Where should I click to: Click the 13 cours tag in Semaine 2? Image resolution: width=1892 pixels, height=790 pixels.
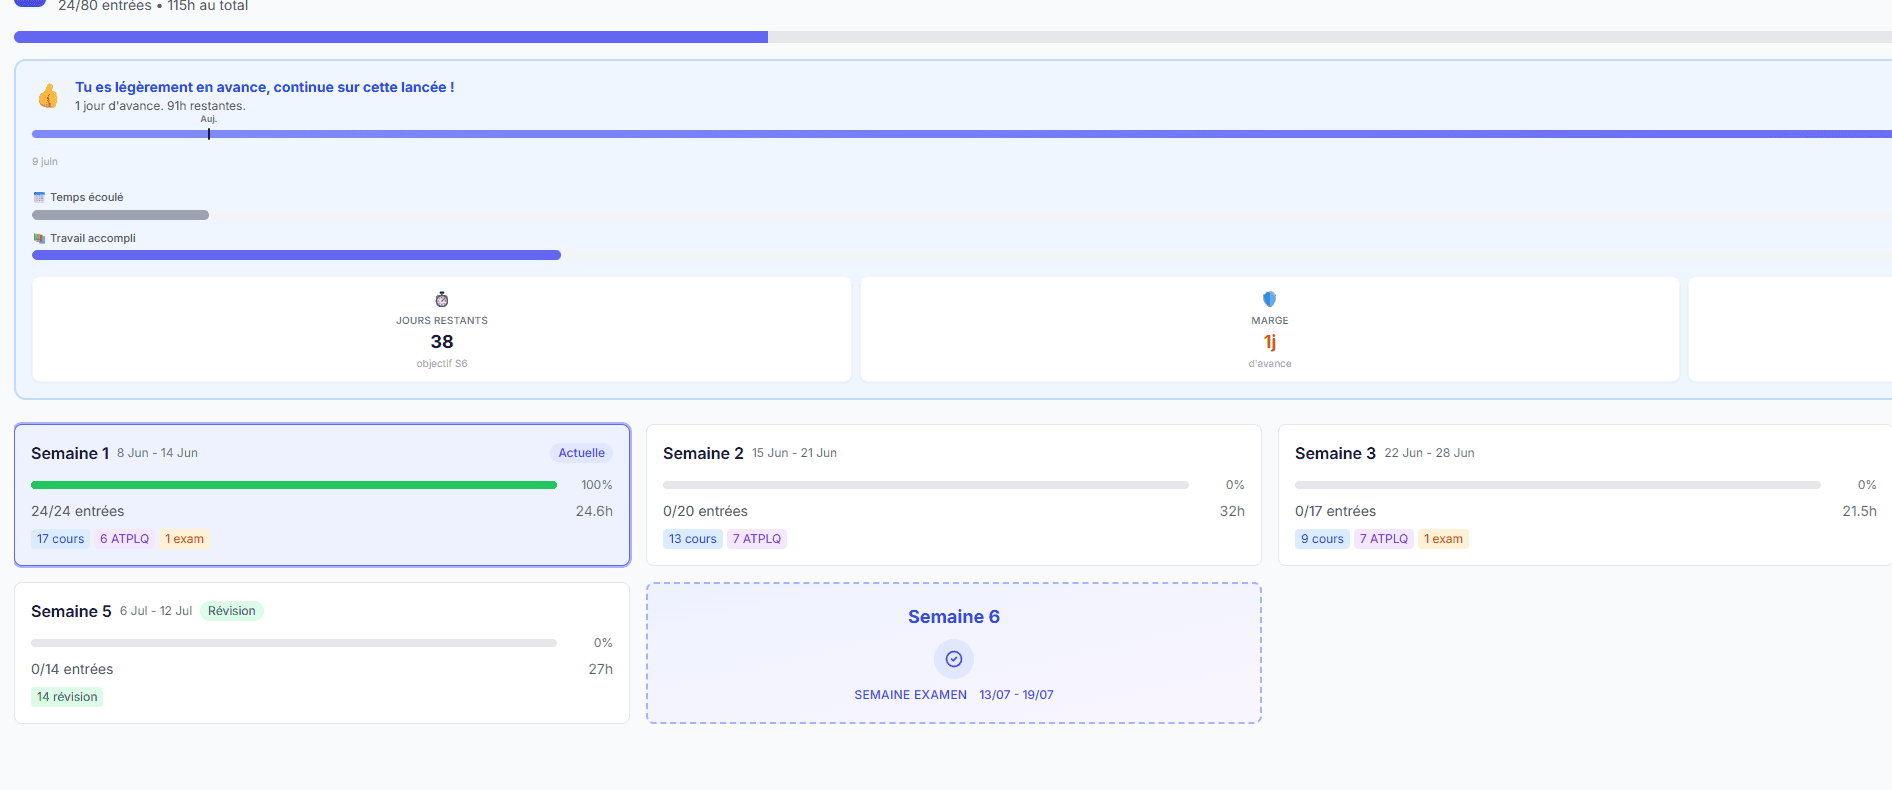[x=693, y=539]
